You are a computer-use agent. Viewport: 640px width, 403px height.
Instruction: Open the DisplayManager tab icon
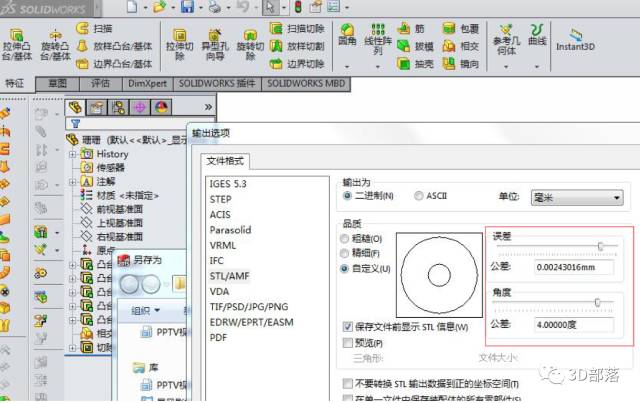point(162,107)
